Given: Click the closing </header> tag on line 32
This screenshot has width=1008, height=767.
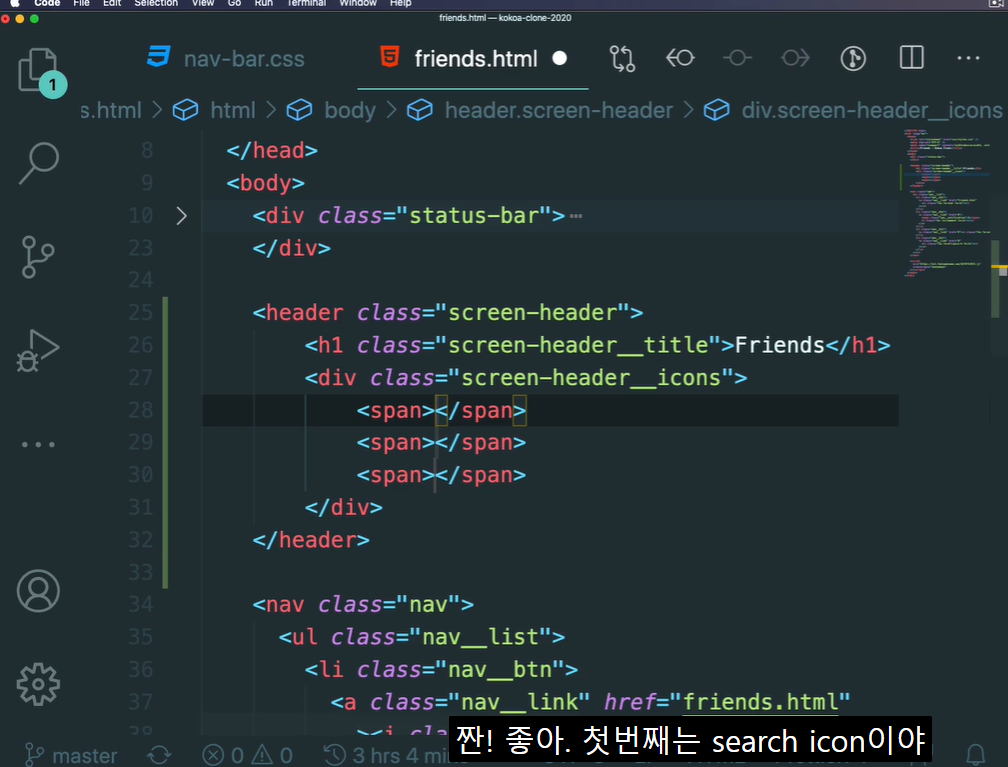Looking at the screenshot, I should click(311, 540).
